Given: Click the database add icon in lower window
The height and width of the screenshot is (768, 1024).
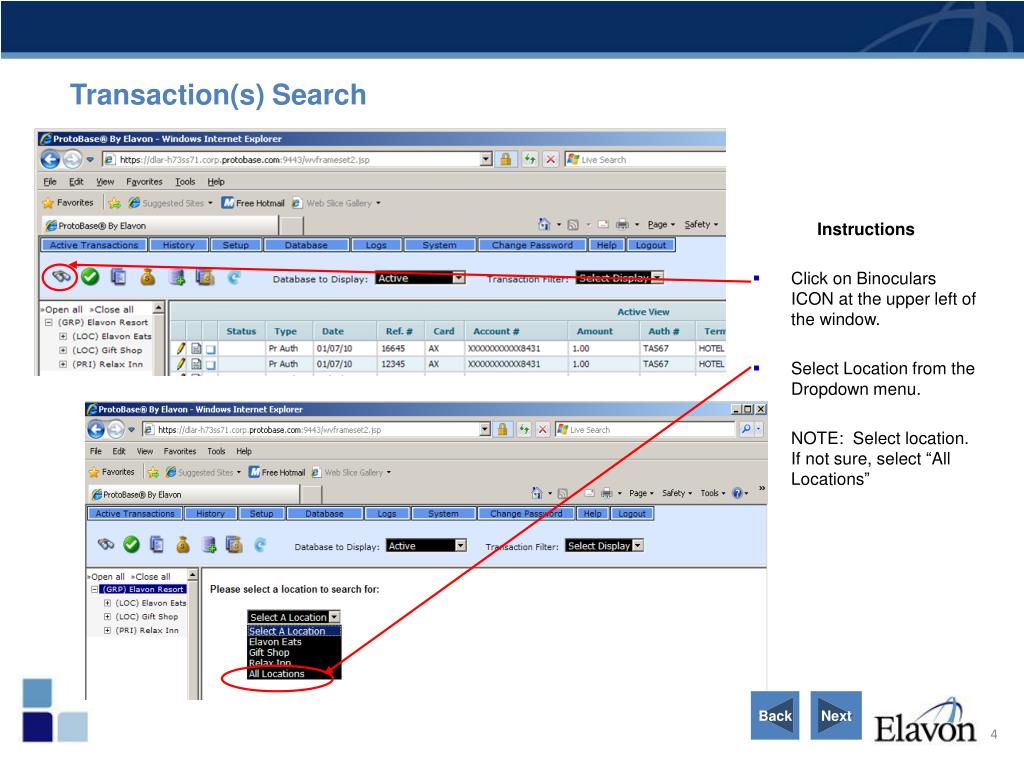Looking at the screenshot, I should pyautogui.click(x=209, y=545).
